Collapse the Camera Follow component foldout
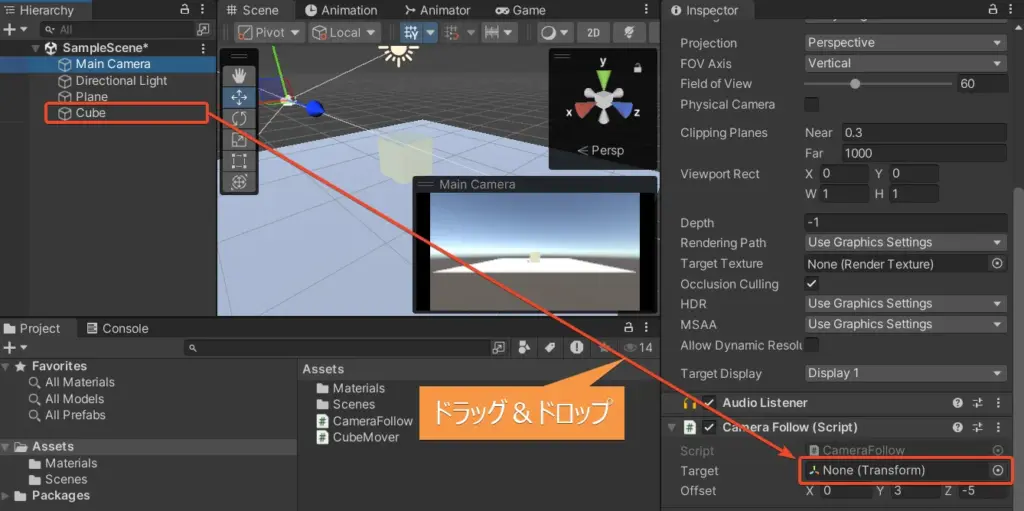This screenshot has height=511, width=1024. tap(671, 427)
